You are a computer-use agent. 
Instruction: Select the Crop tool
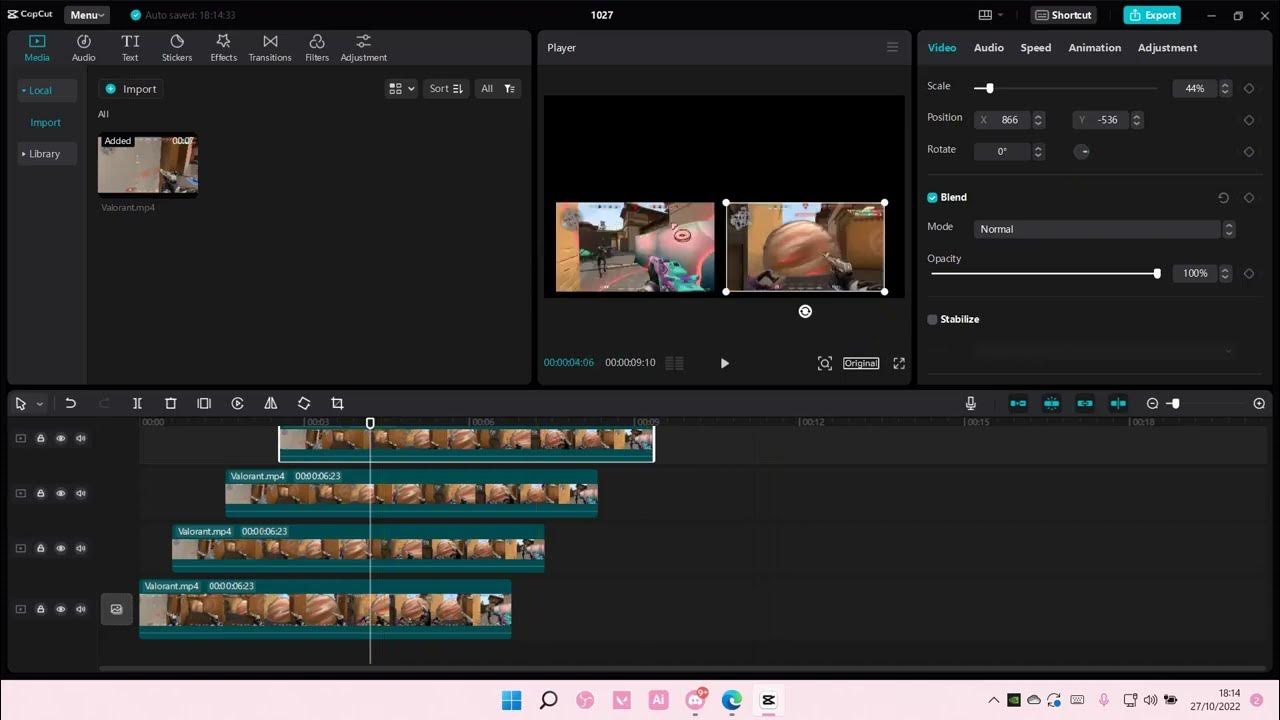coord(337,403)
